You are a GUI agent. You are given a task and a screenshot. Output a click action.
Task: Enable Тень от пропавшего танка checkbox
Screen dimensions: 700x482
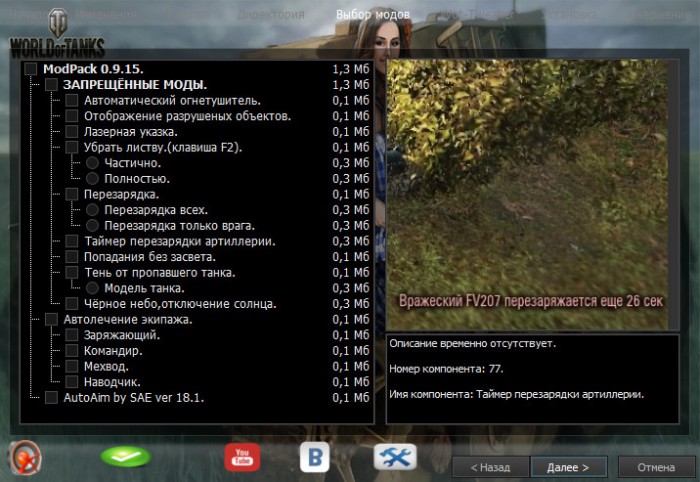click(72, 273)
